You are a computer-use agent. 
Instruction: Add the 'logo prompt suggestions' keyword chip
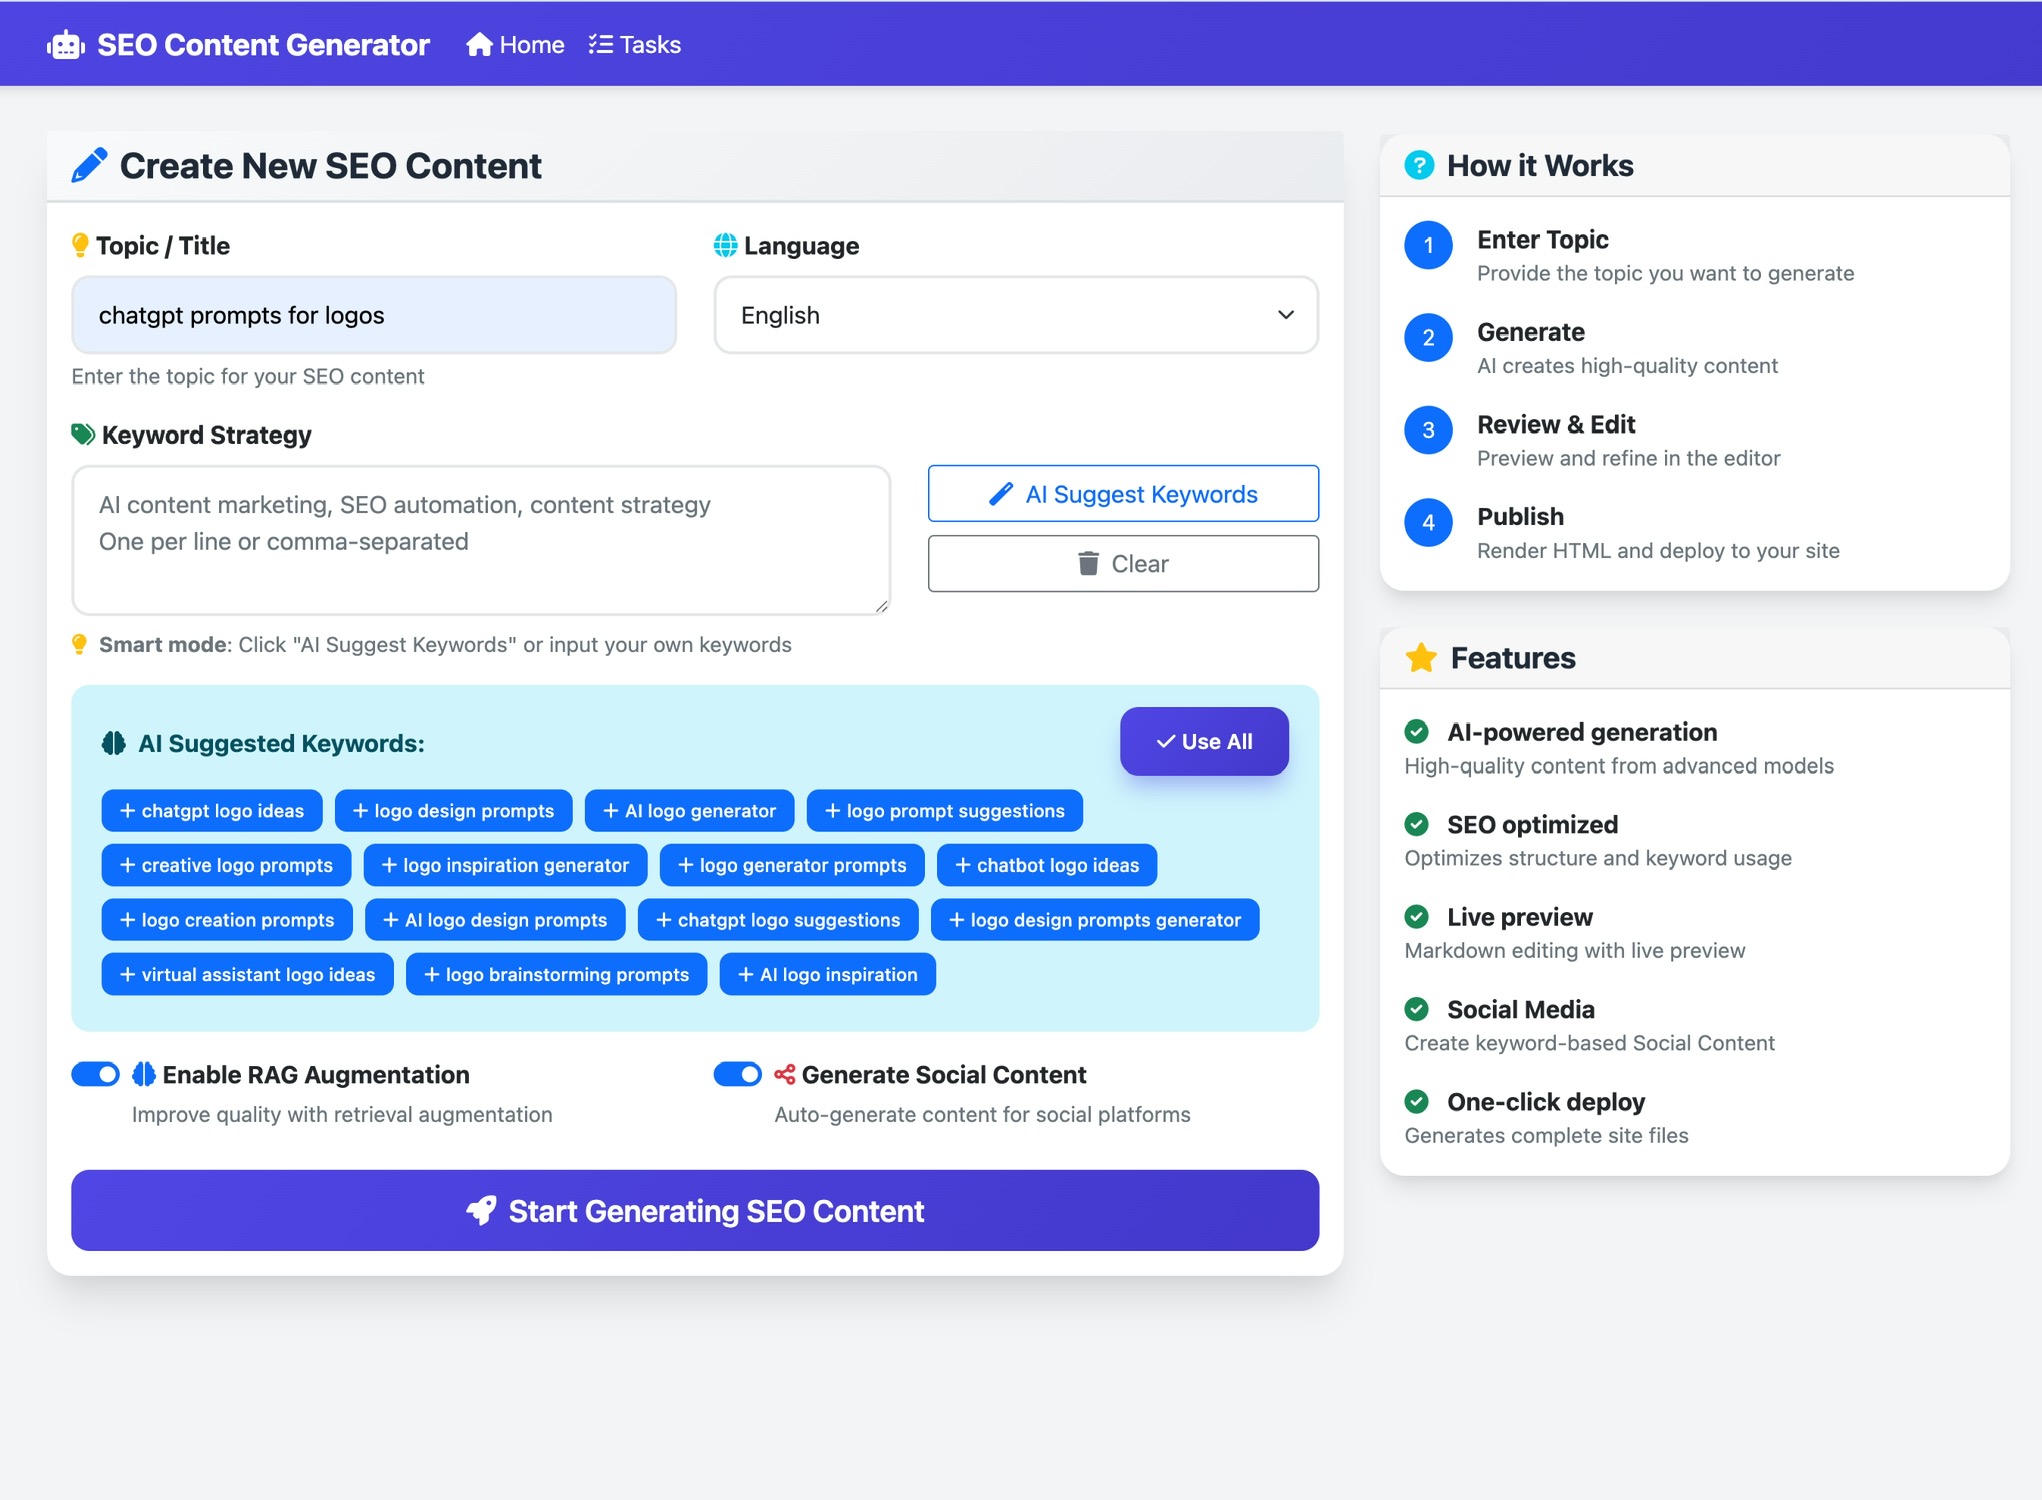pyautogui.click(x=945, y=810)
